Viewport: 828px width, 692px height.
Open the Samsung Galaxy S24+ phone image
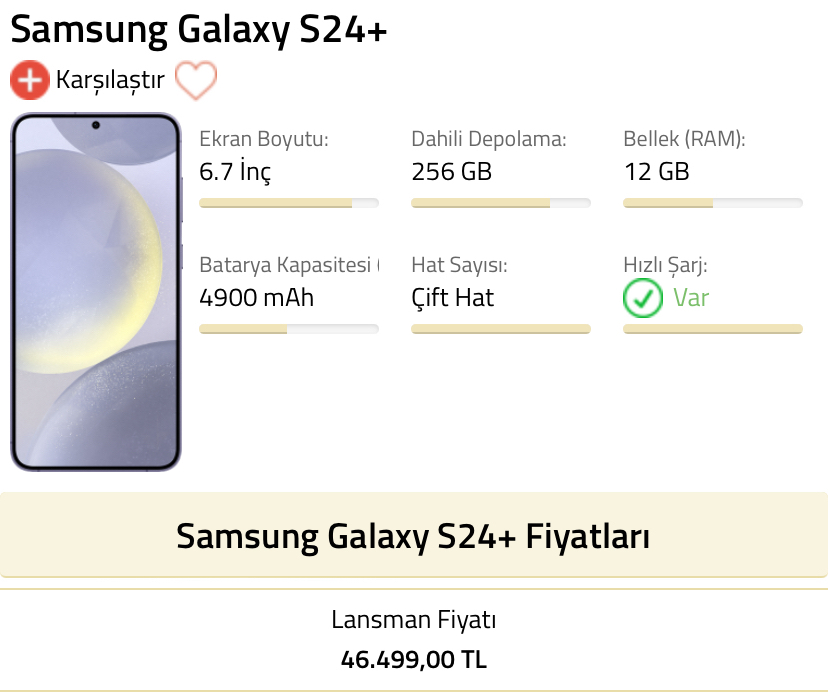(95, 292)
